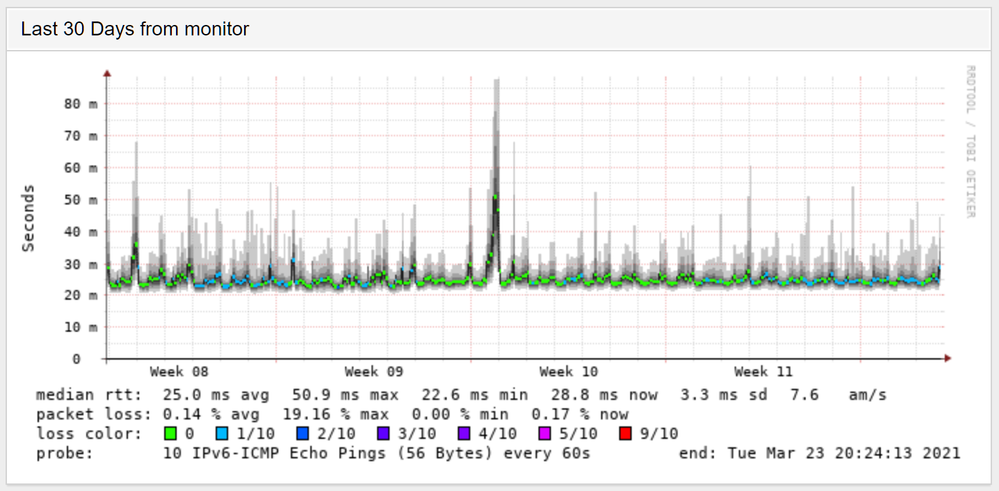Click the Week 11 axis label
This screenshot has height=491, width=999.
pos(763,371)
